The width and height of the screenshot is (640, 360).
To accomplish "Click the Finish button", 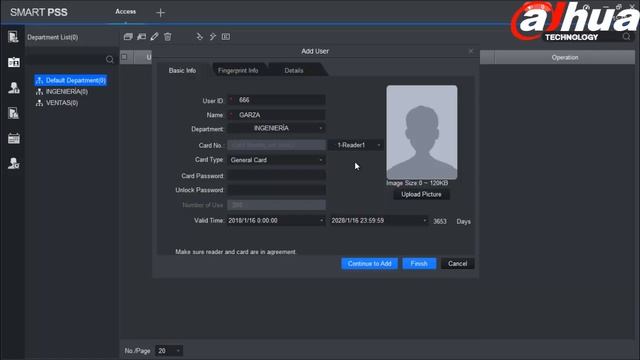I will tap(419, 264).
